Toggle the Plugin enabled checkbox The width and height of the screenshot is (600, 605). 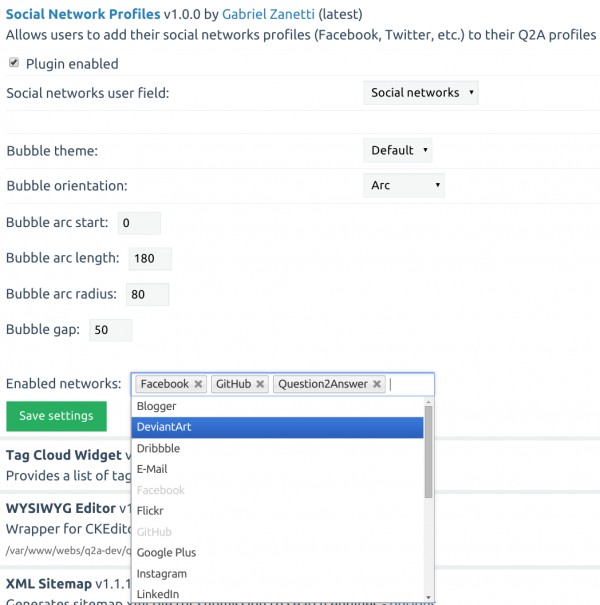coord(14,63)
